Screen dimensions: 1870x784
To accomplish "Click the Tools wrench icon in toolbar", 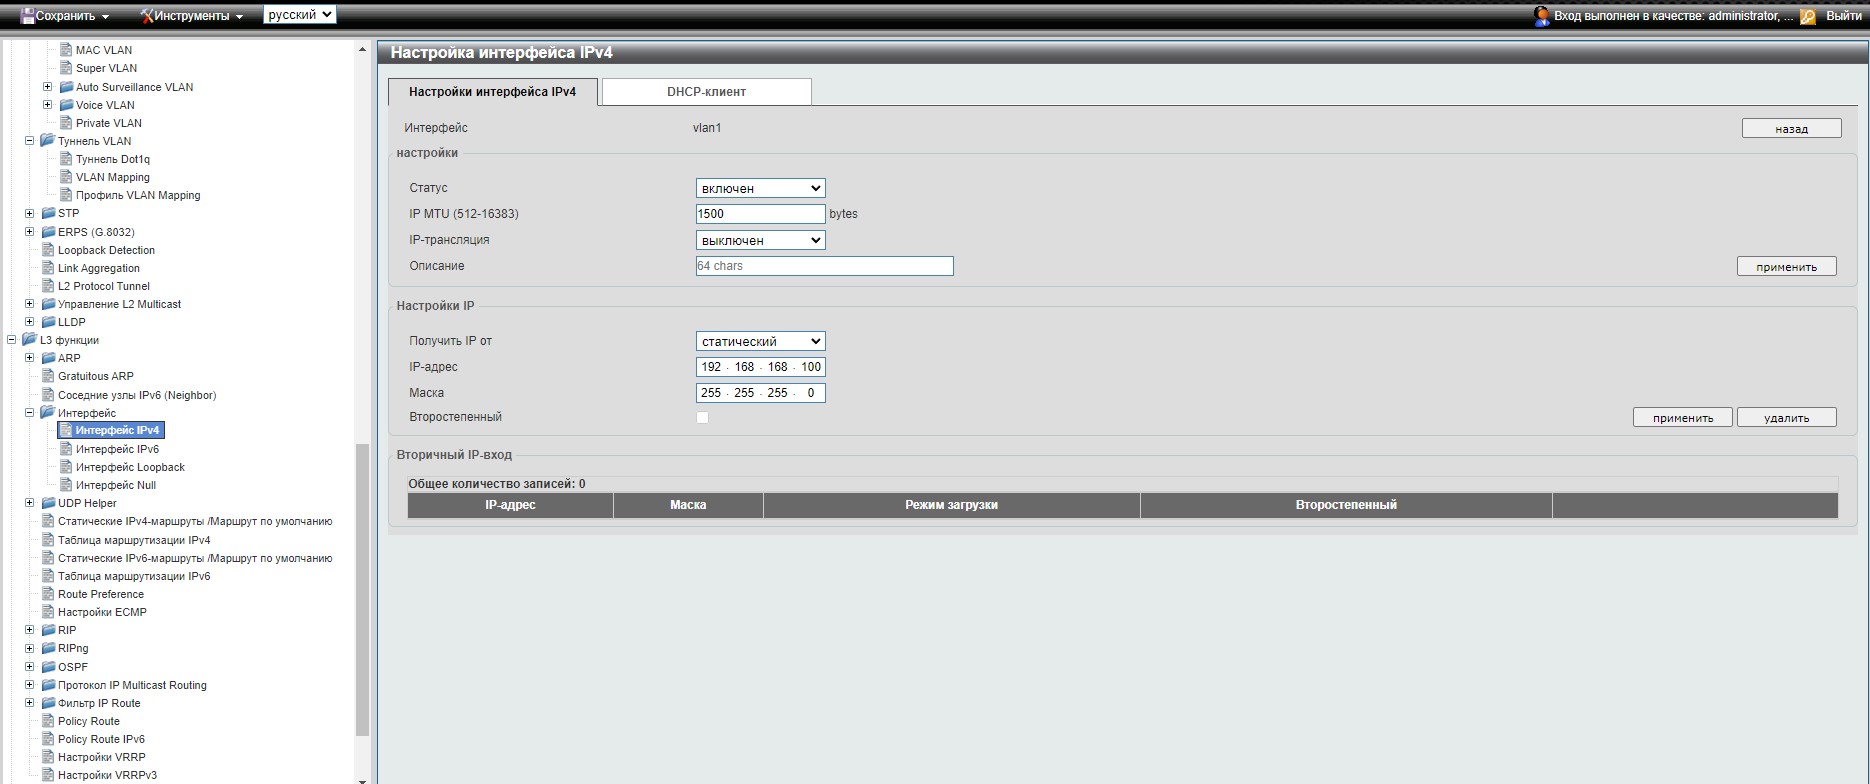I will point(147,16).
